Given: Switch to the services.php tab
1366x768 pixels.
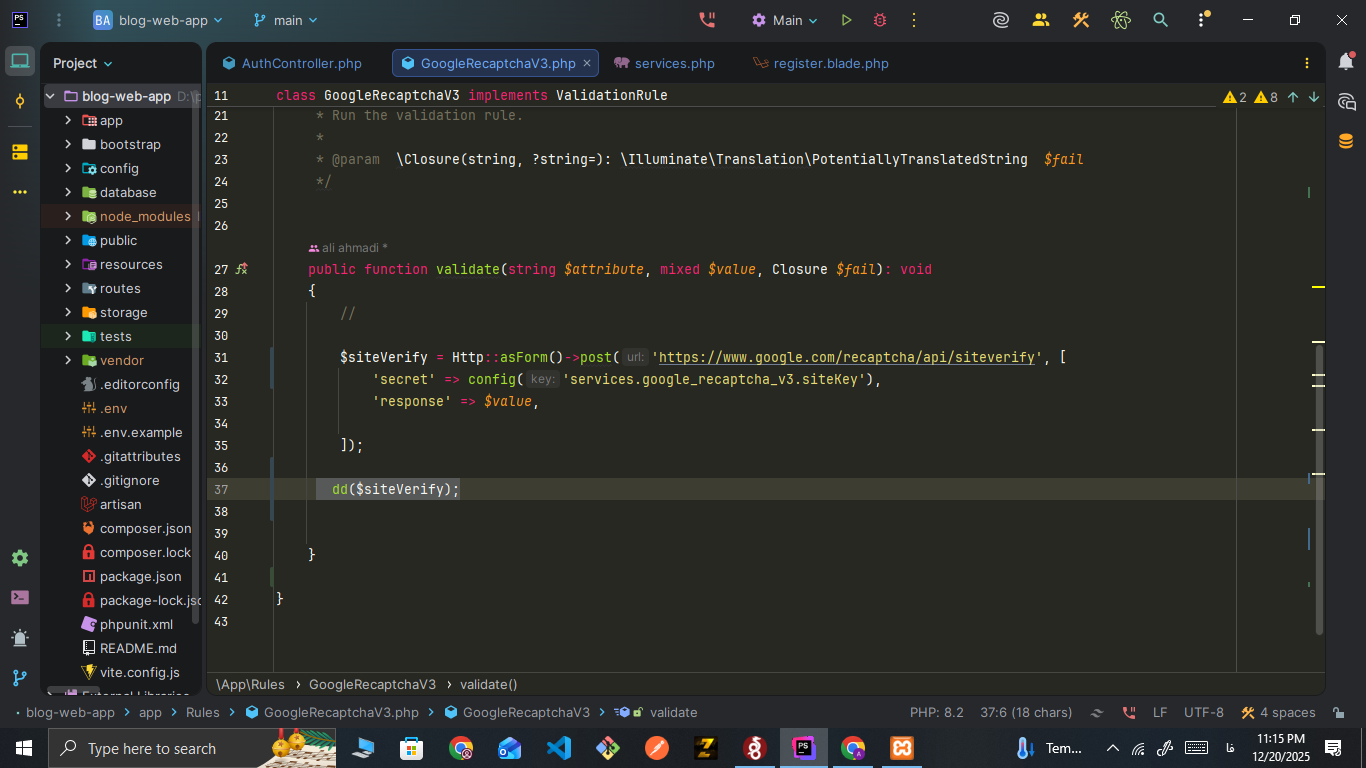Looking at the screenshot, I should point(674,63).
